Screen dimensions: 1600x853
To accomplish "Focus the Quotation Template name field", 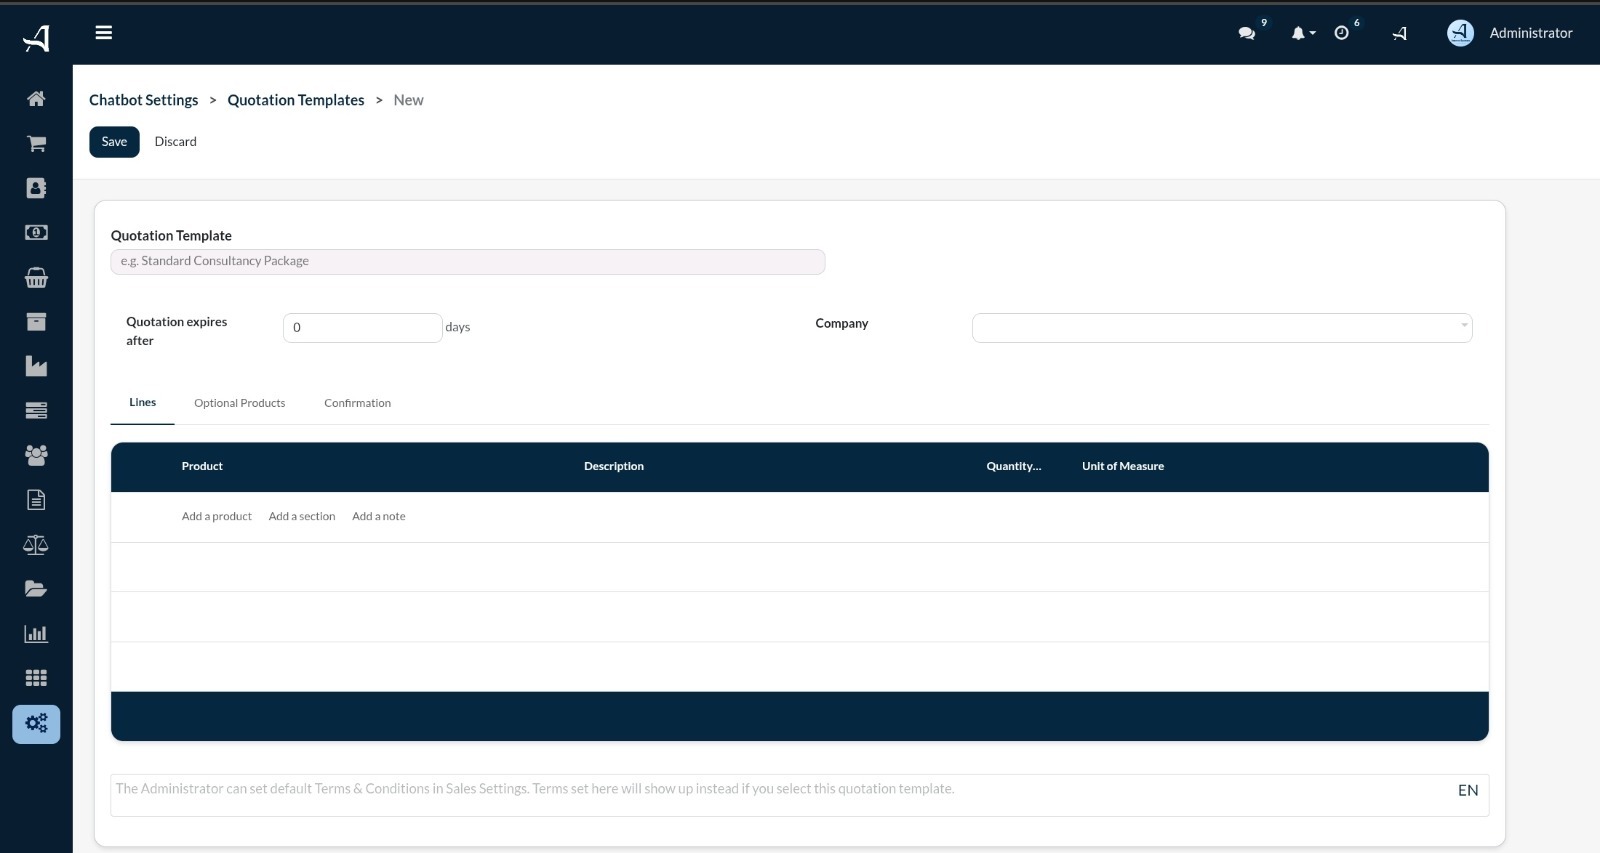I will pos(468,262).
